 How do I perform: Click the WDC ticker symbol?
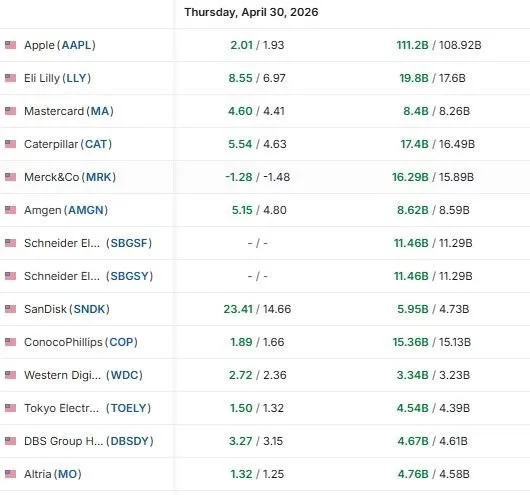click(124, 375)
